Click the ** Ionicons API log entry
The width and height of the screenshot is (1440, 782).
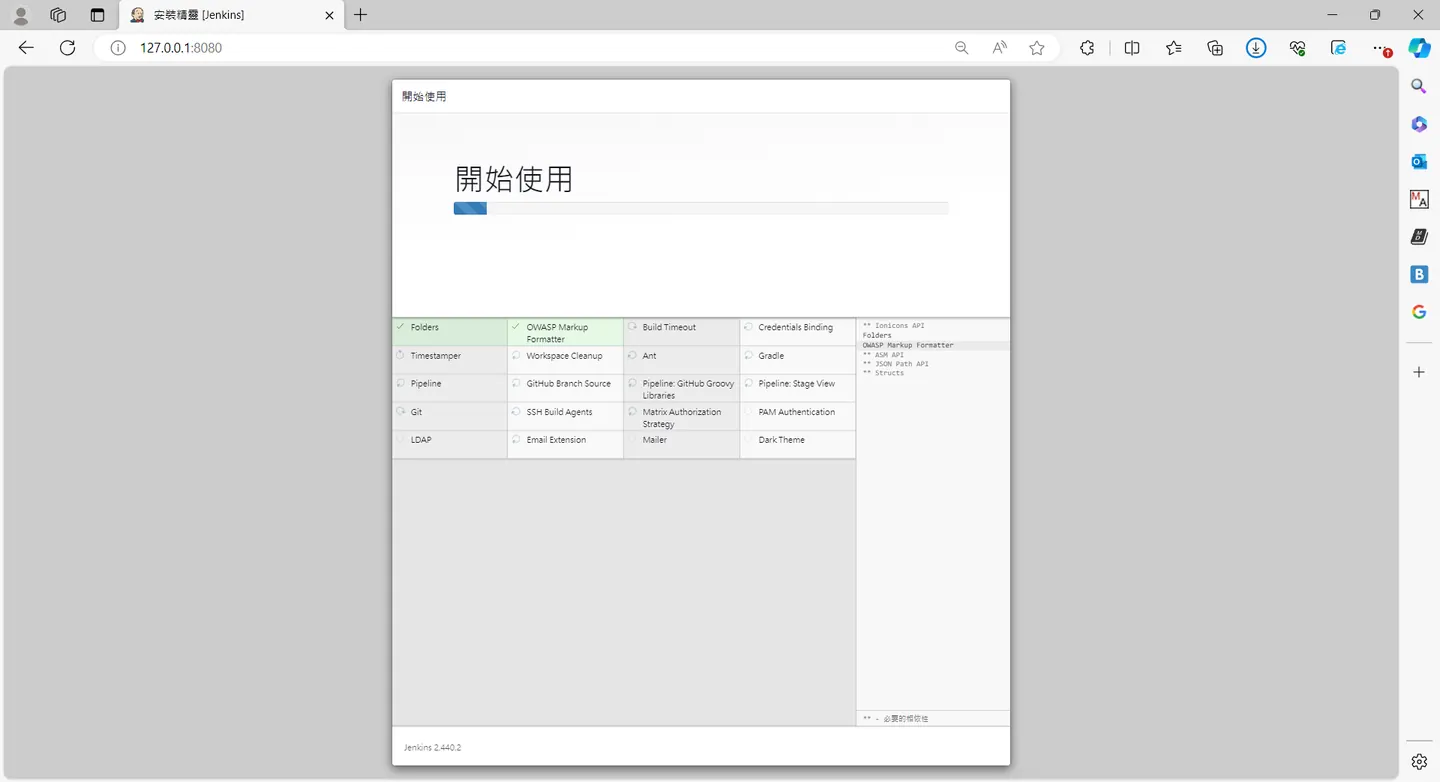[x=894, y=326]
